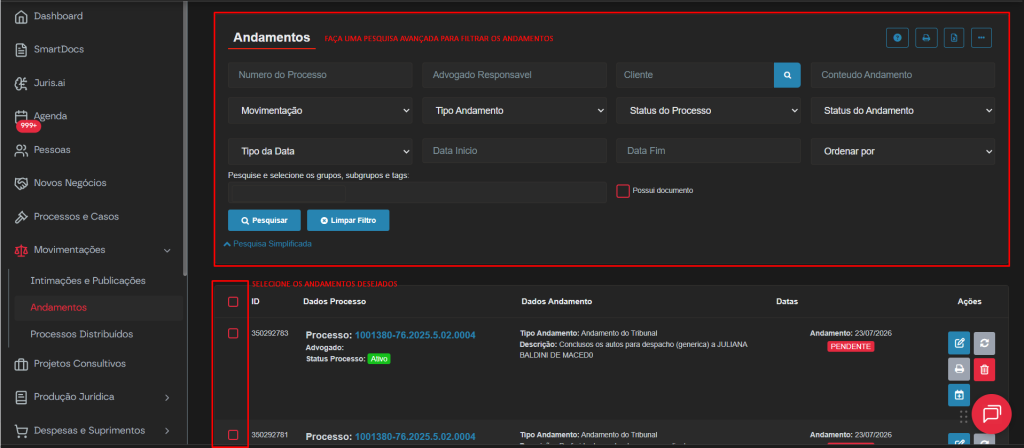The width and height of the screenshot is (1024, 448).
Task: Open the help question-mark icon in Andamentos header
Action: [897, 38]
